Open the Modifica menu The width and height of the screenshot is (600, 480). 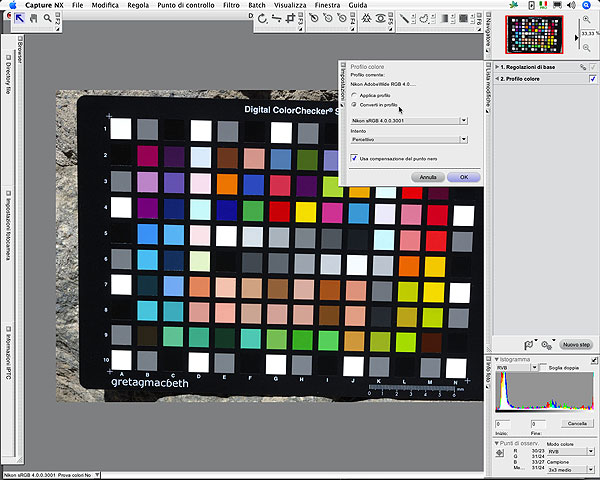[x=105, y=5]
